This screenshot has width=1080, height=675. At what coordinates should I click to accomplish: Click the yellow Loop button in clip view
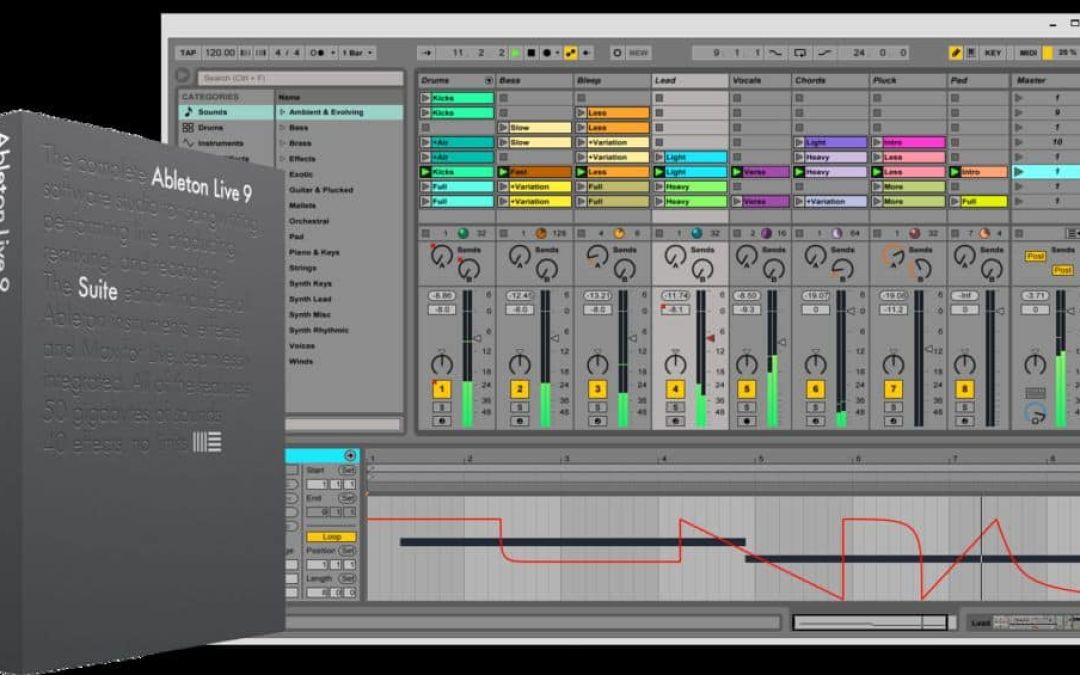(331, 537)
